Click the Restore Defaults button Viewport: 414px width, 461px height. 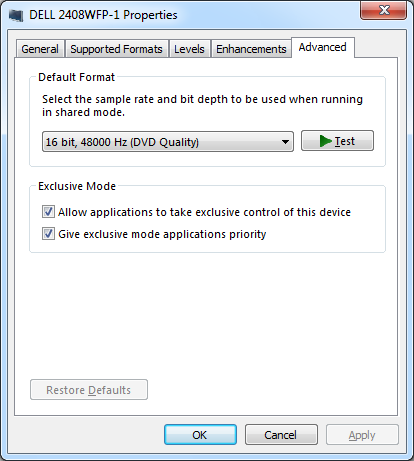(89, 390)
